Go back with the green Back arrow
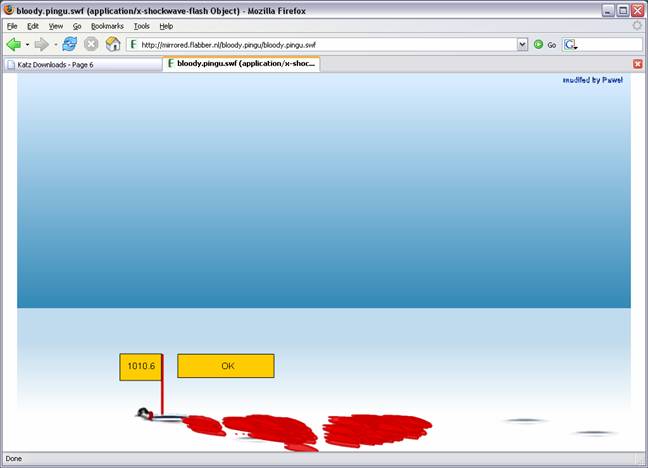The image size is (648, 468). 14,44
